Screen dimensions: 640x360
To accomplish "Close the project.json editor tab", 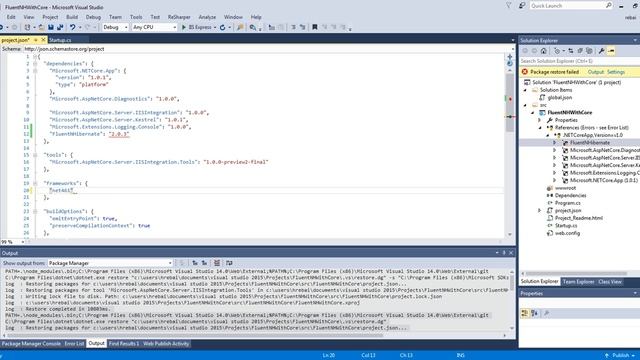I will tap(43, 40).
